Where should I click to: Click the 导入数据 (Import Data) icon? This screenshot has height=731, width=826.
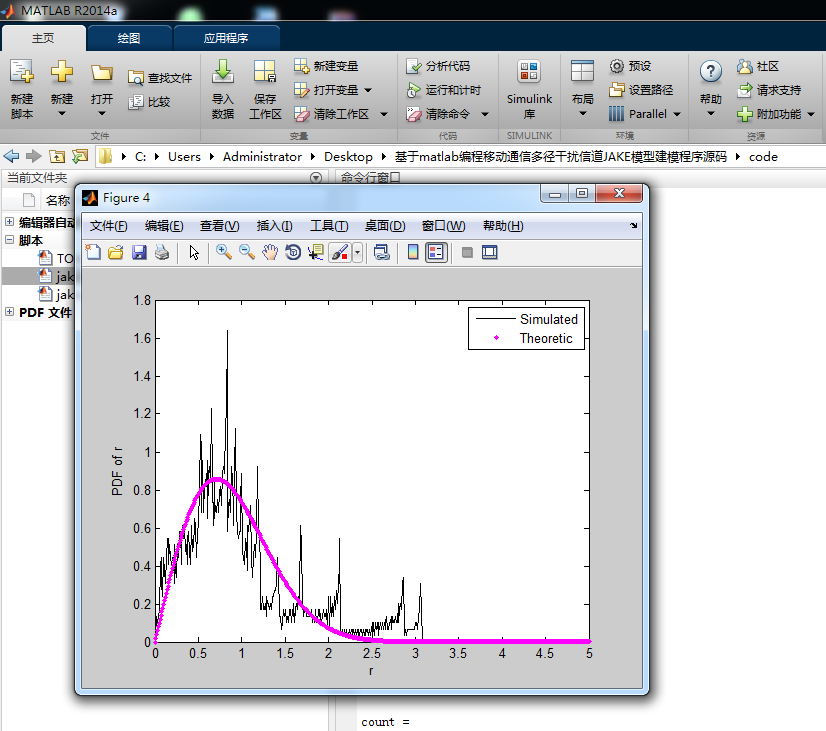[x=223, y=89]
